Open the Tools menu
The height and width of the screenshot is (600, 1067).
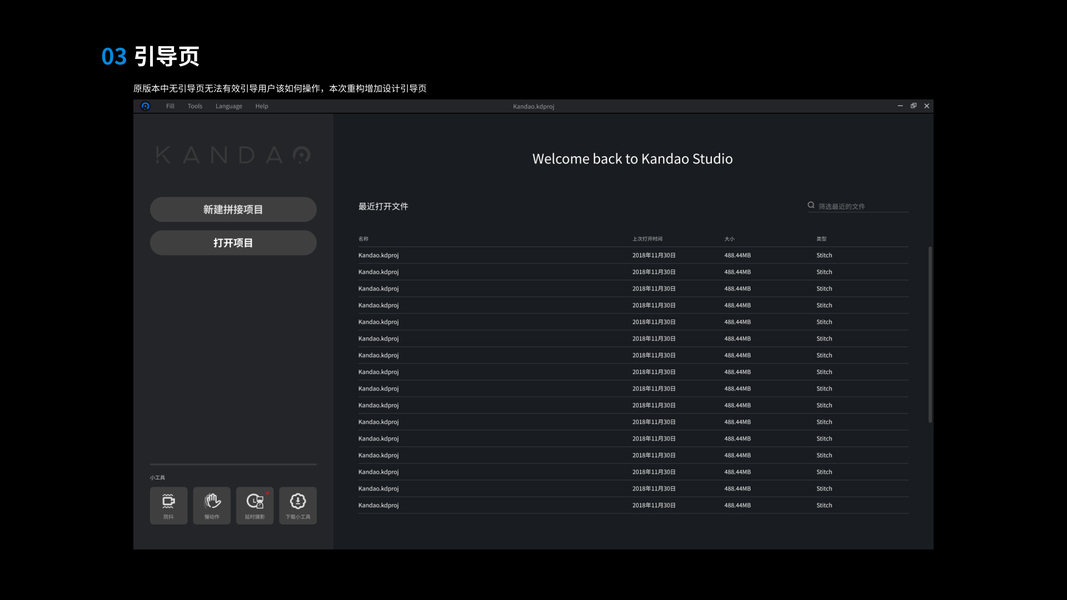(x=195, y=106)
